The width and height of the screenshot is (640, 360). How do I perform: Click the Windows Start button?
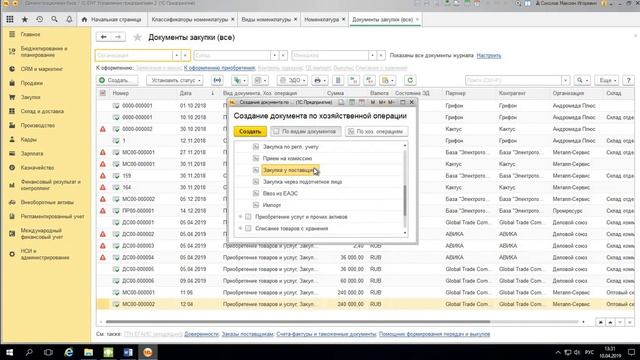(9, 352)
